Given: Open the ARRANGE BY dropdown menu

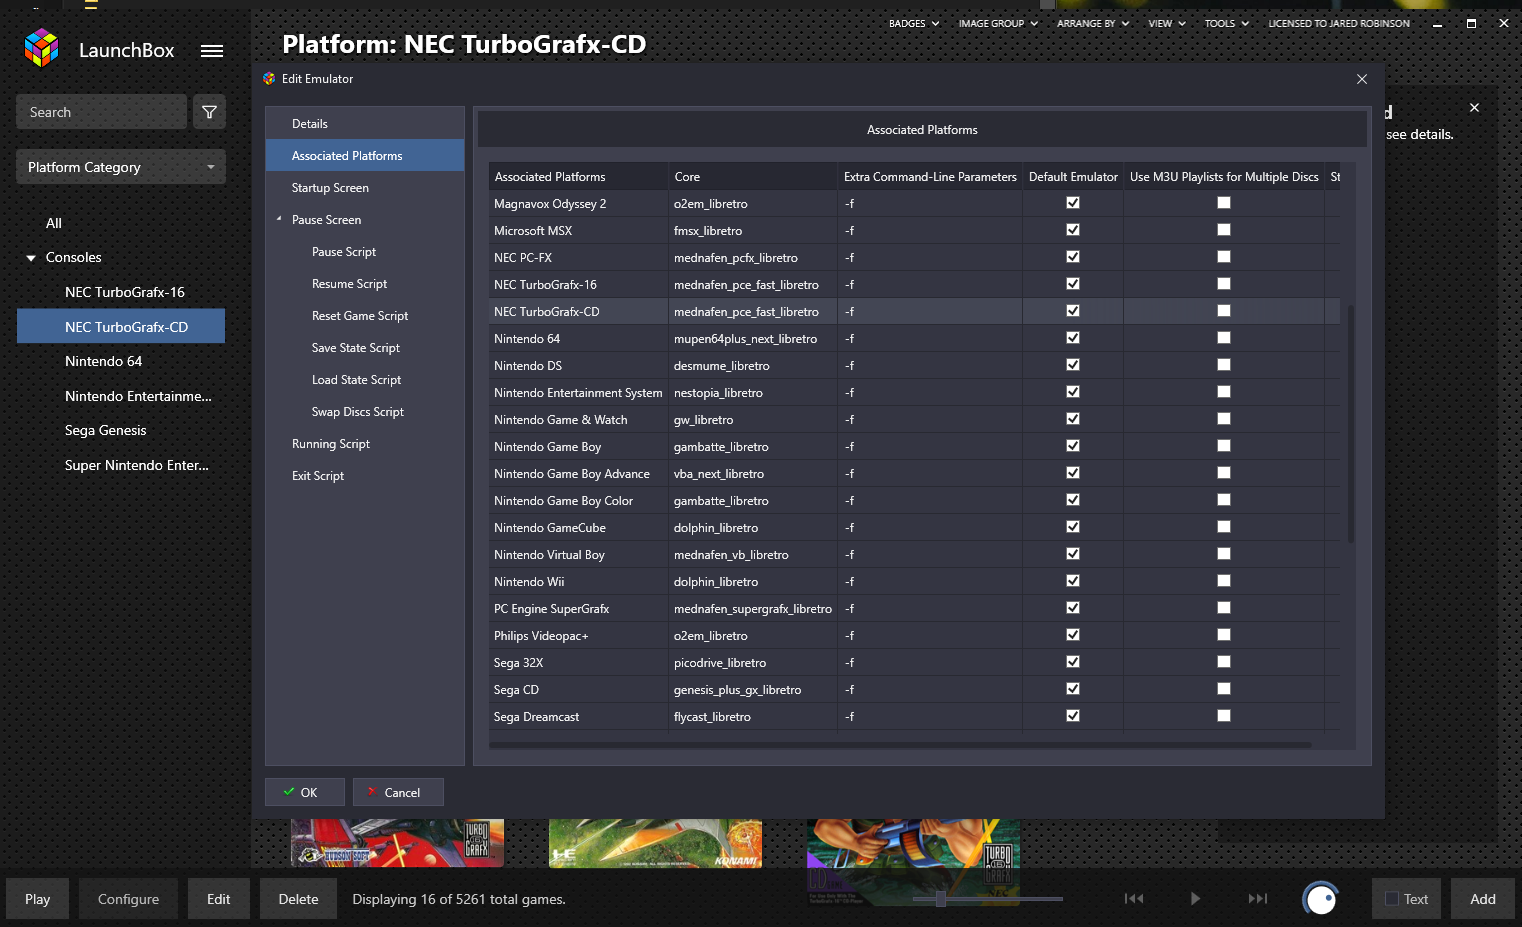Looking at the screenshot, I should 1093,23.
